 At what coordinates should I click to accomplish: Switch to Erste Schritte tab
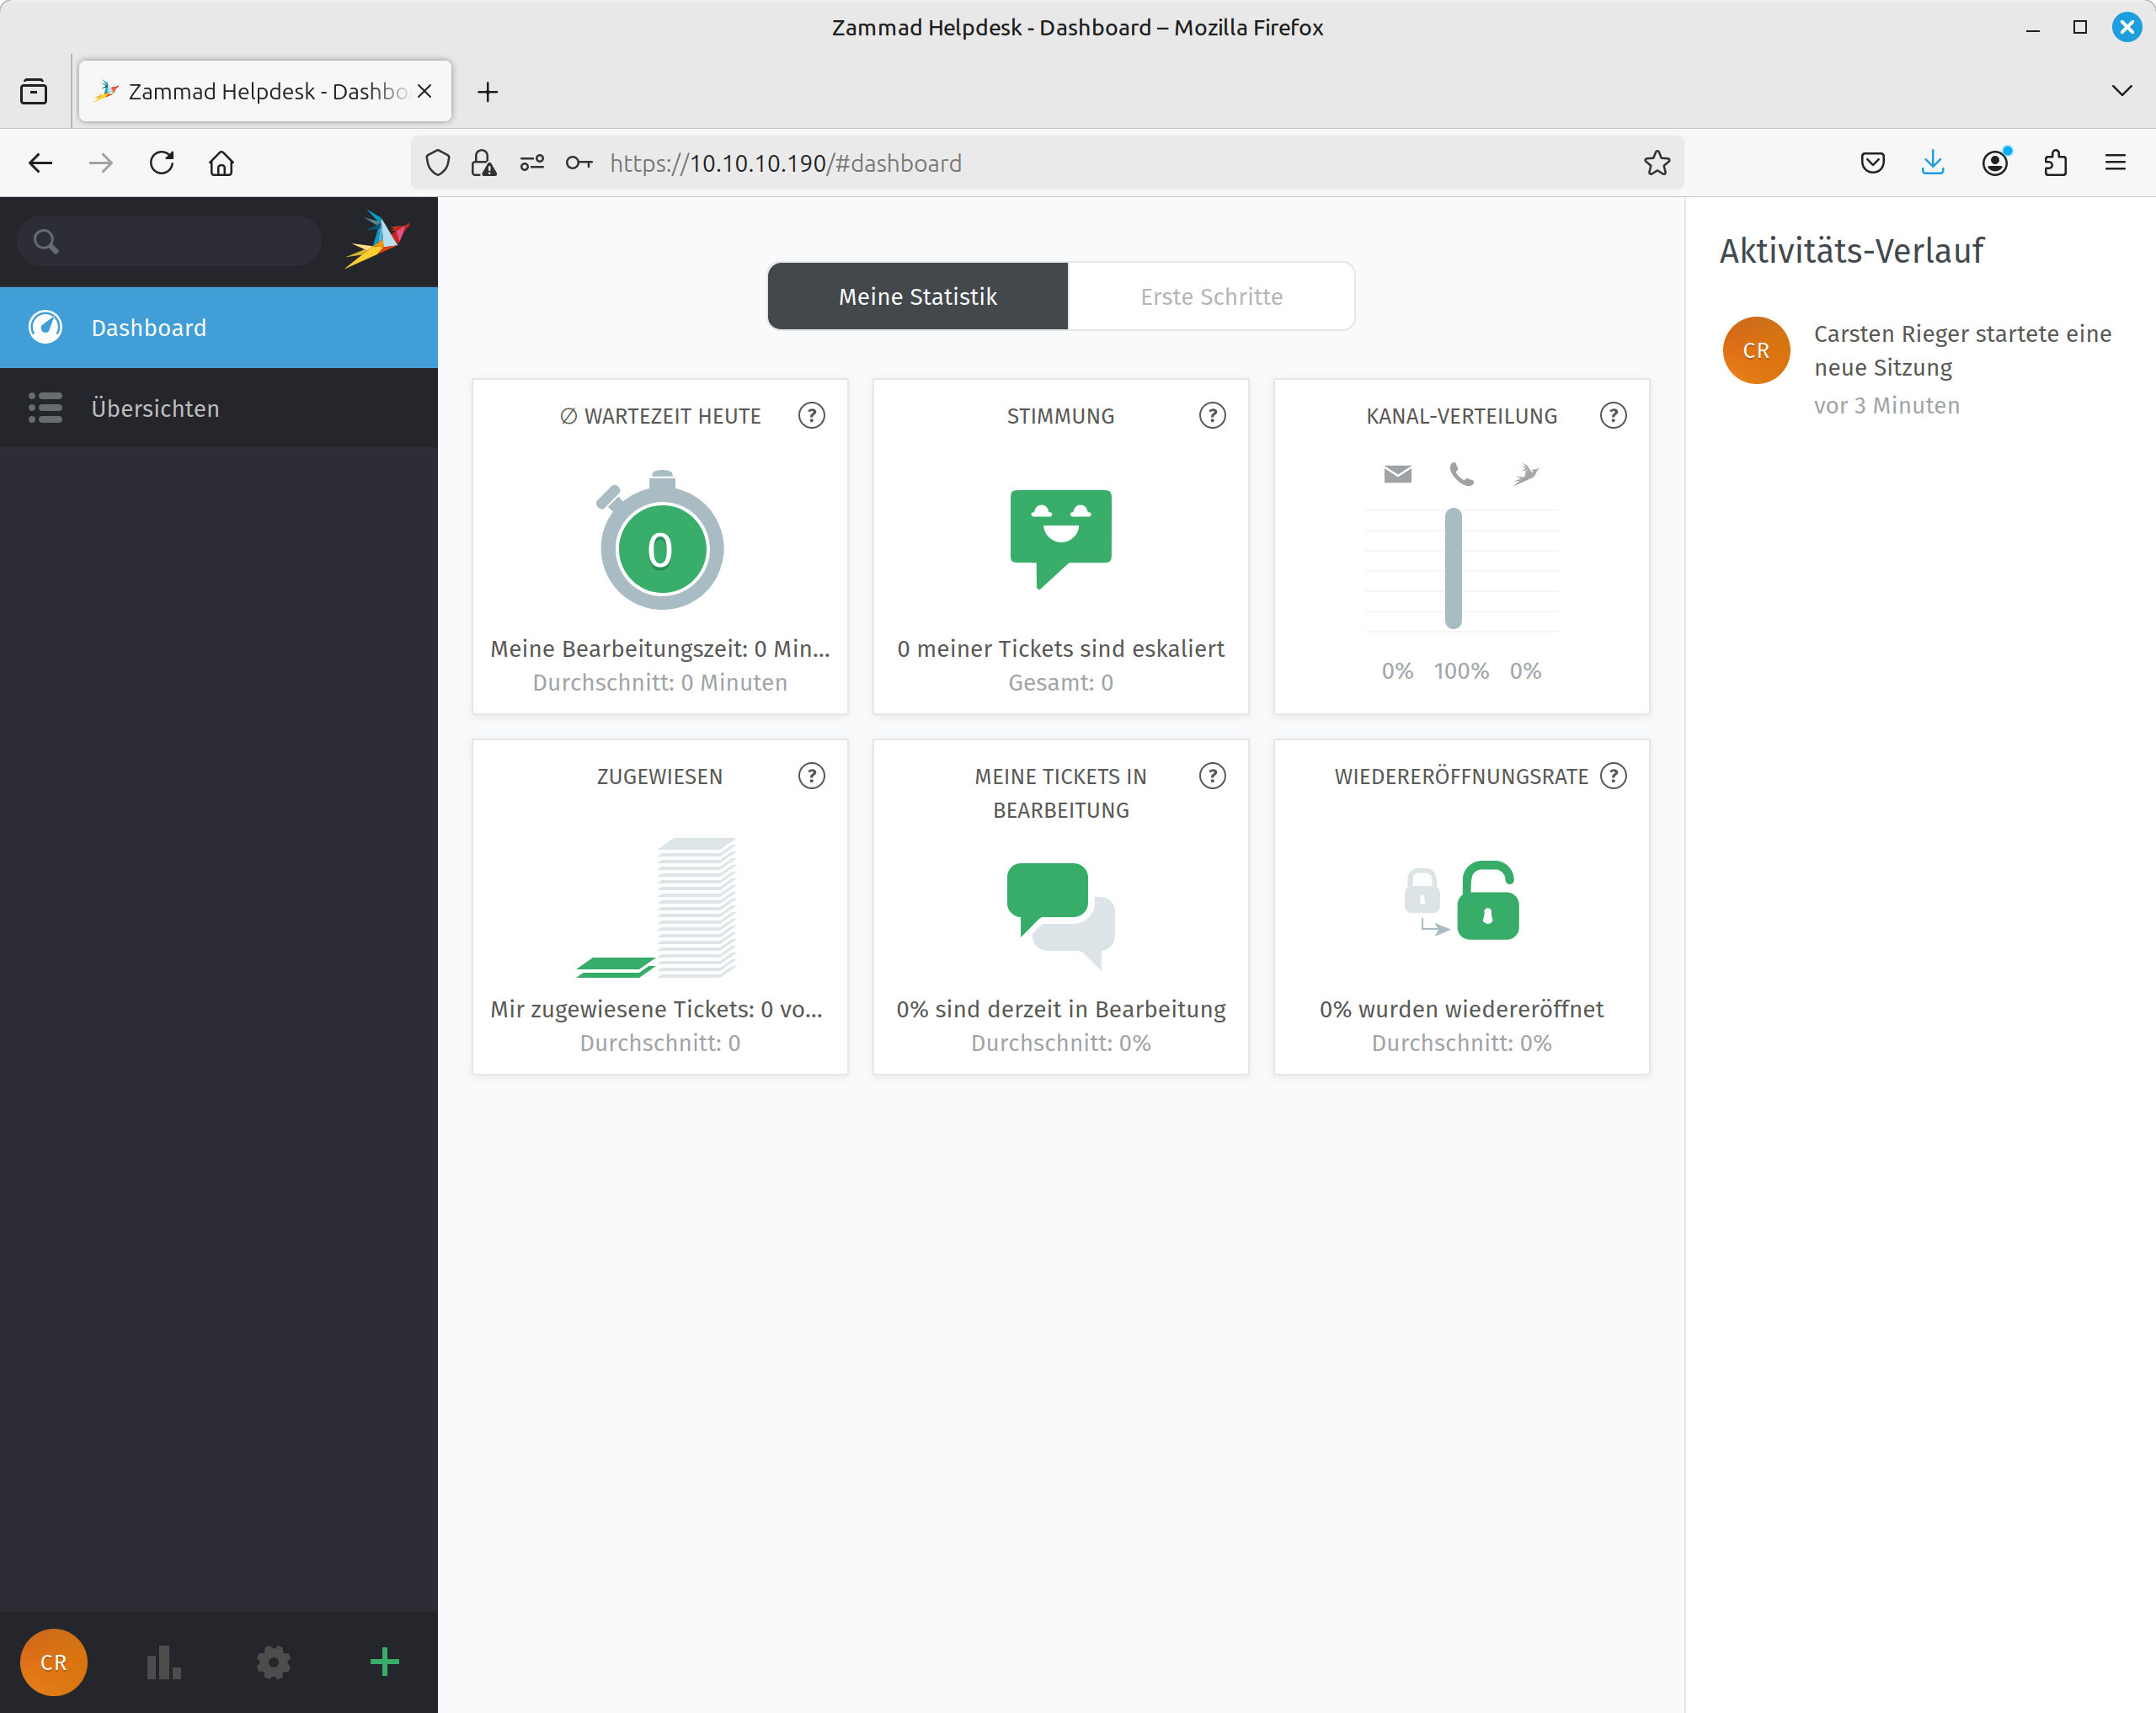(x=1211, y=296)
